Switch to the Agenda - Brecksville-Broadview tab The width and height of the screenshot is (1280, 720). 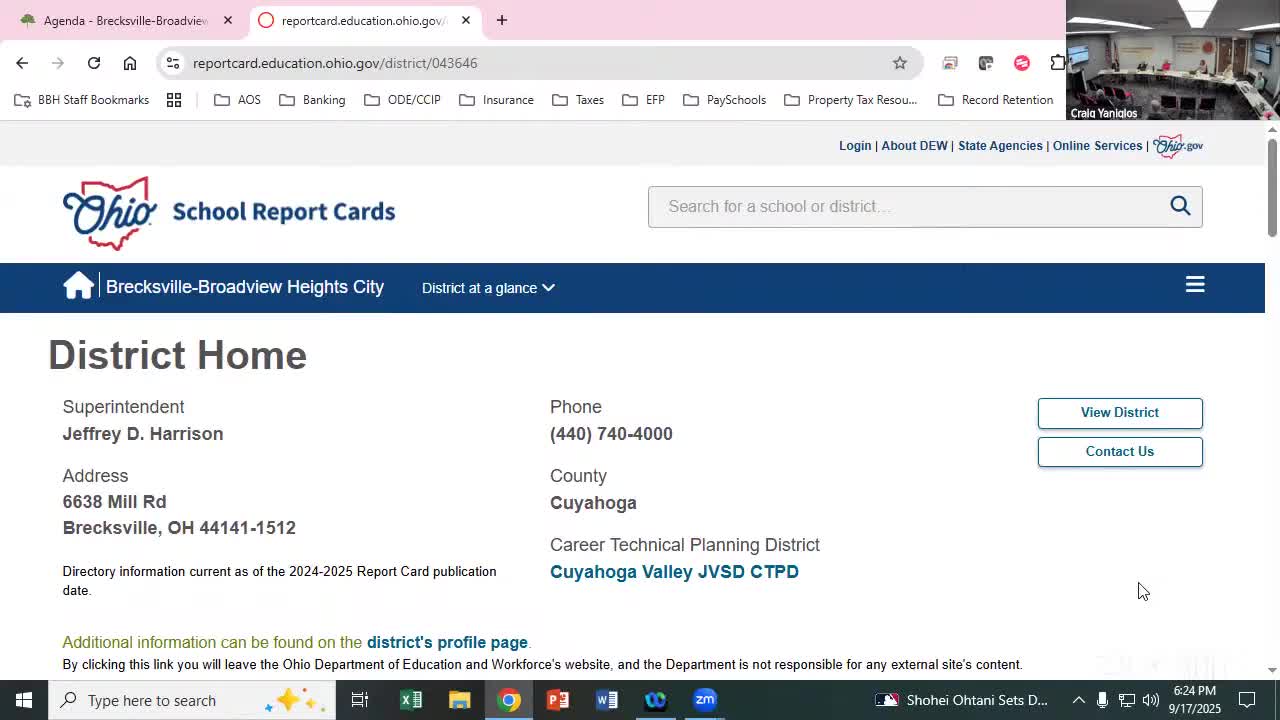tap(127, 20)
